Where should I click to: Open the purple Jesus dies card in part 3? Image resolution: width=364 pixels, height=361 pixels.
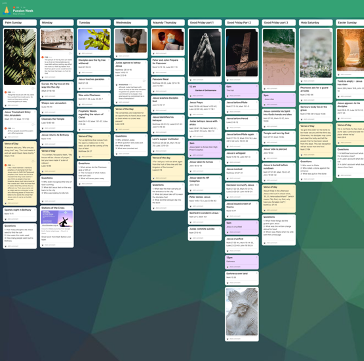click(x=279, y=100)
